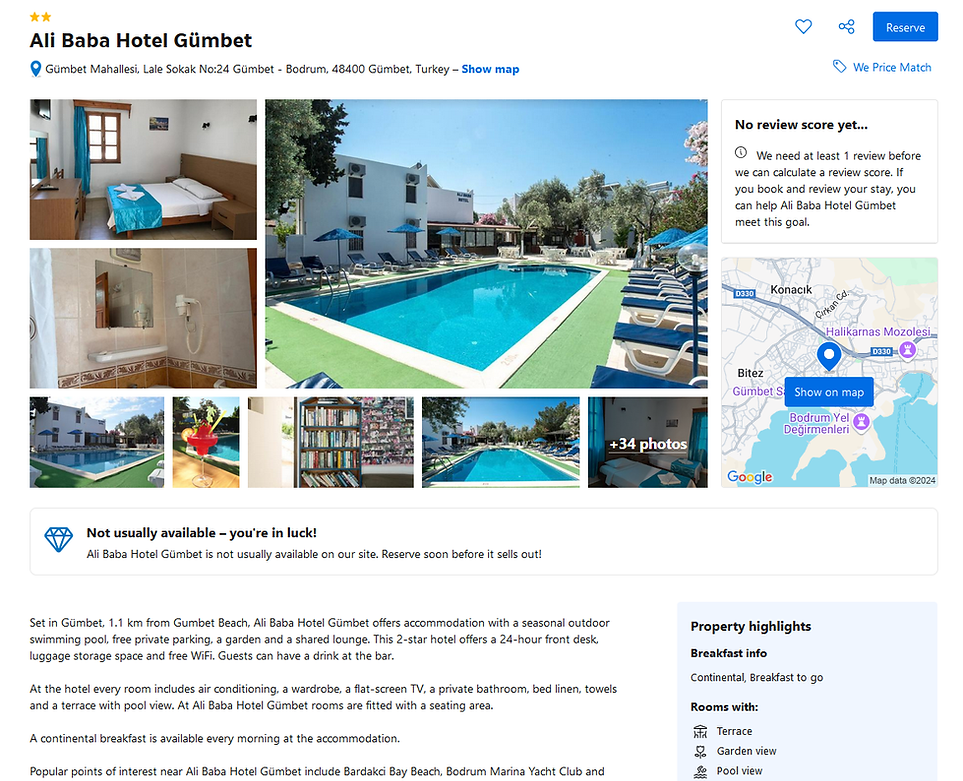Open the bedroom photo thumbnail

[x=143, y=169]
